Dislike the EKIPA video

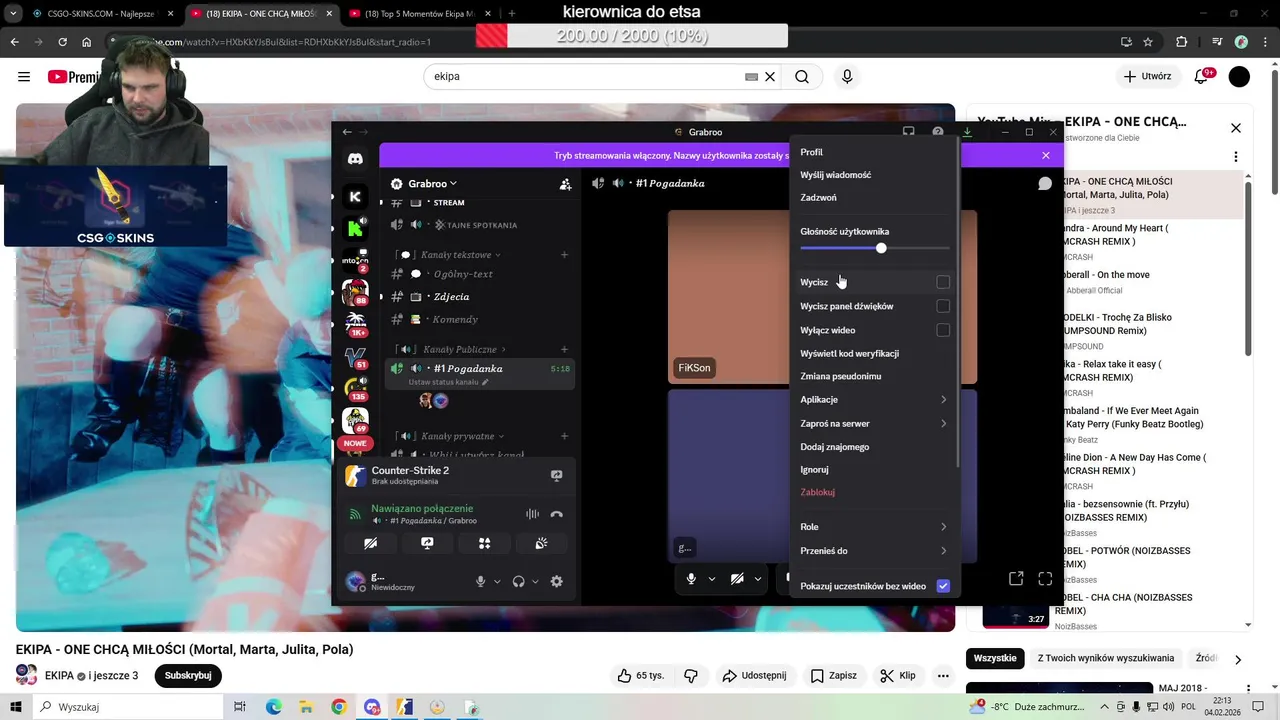coord(690,675)
